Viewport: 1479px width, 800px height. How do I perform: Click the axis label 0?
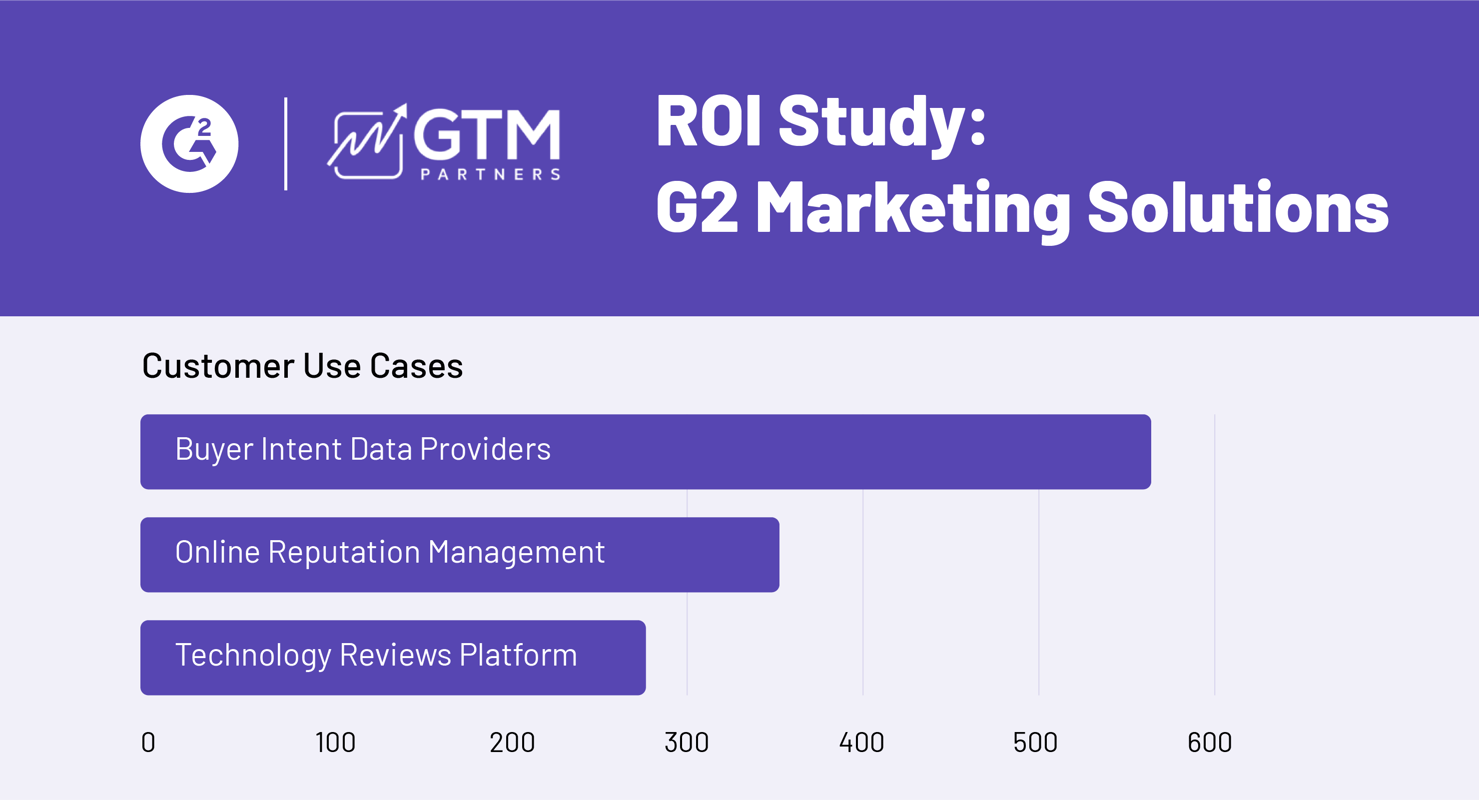click(148, 743)
